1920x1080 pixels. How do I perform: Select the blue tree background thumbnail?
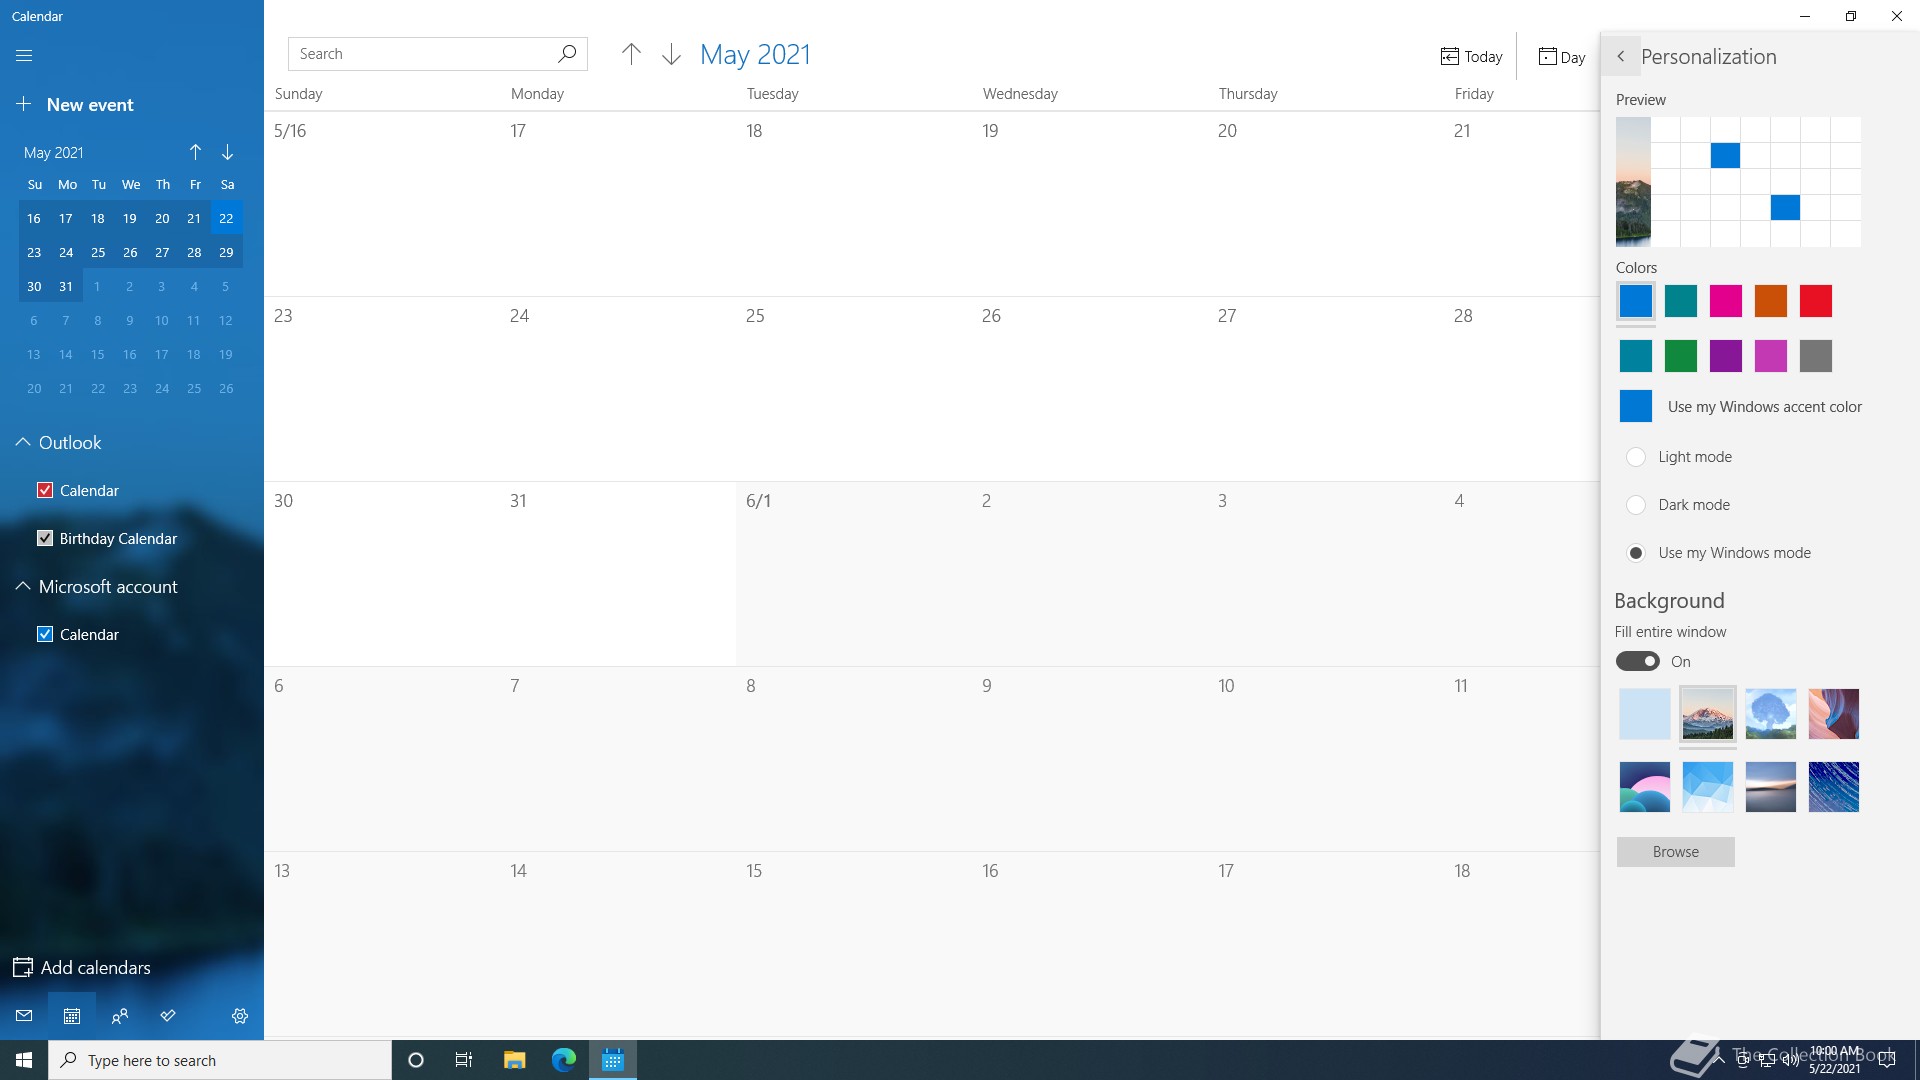pos(1770,714)
